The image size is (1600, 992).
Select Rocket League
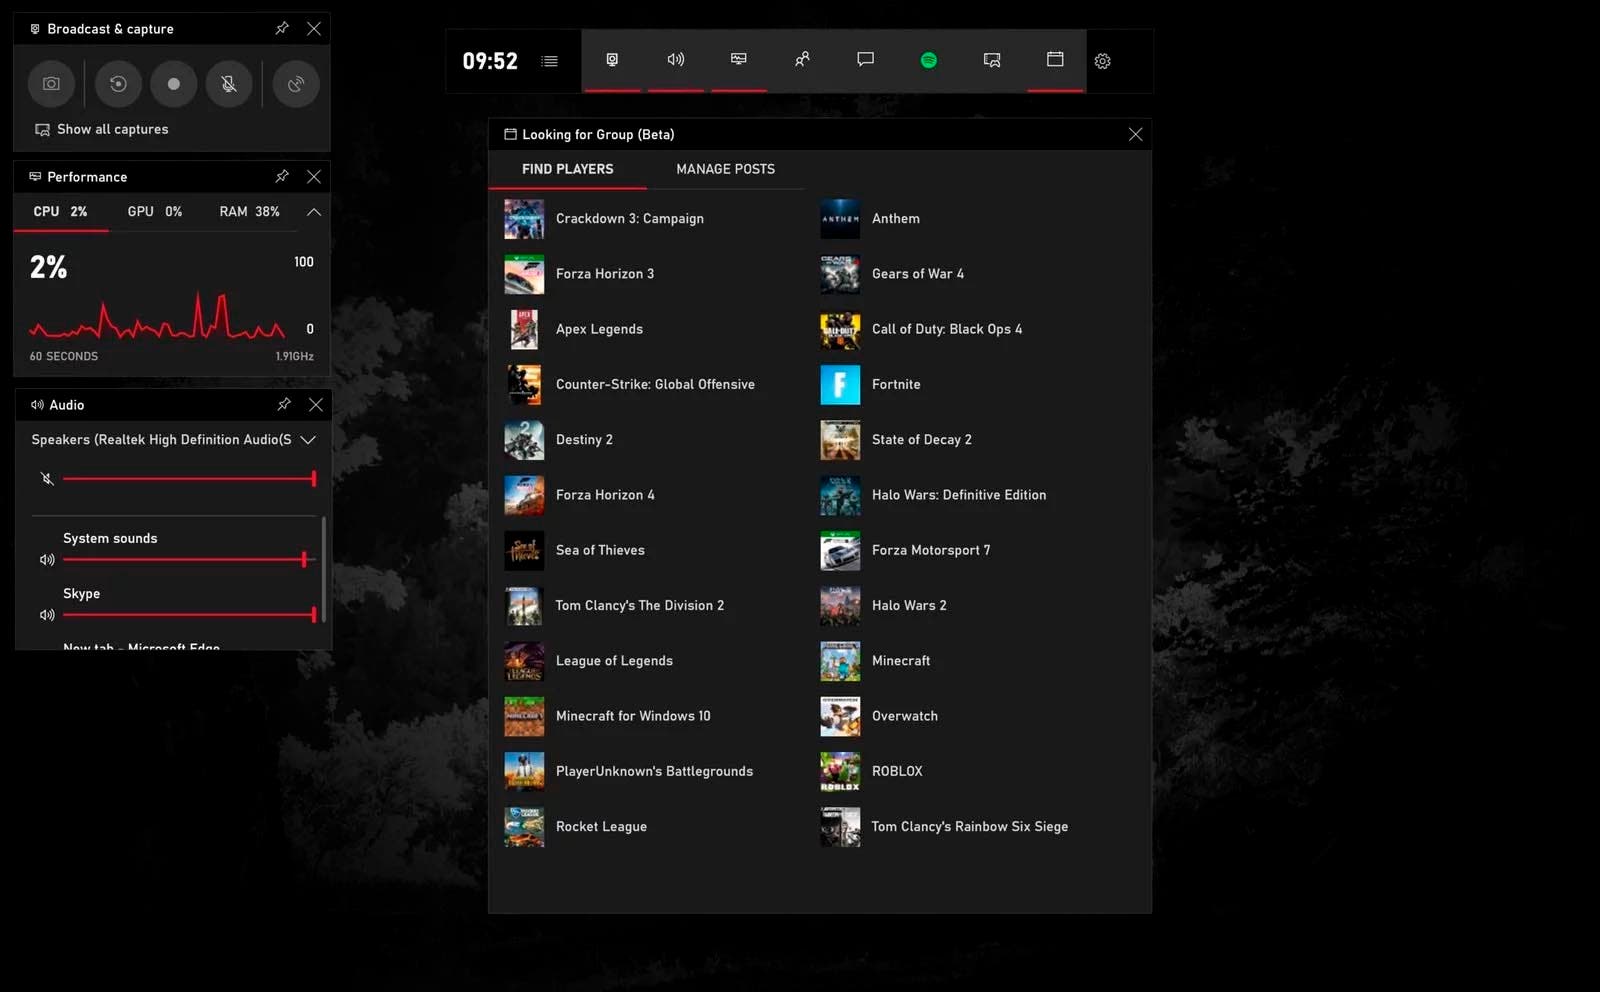pos(601,827)
